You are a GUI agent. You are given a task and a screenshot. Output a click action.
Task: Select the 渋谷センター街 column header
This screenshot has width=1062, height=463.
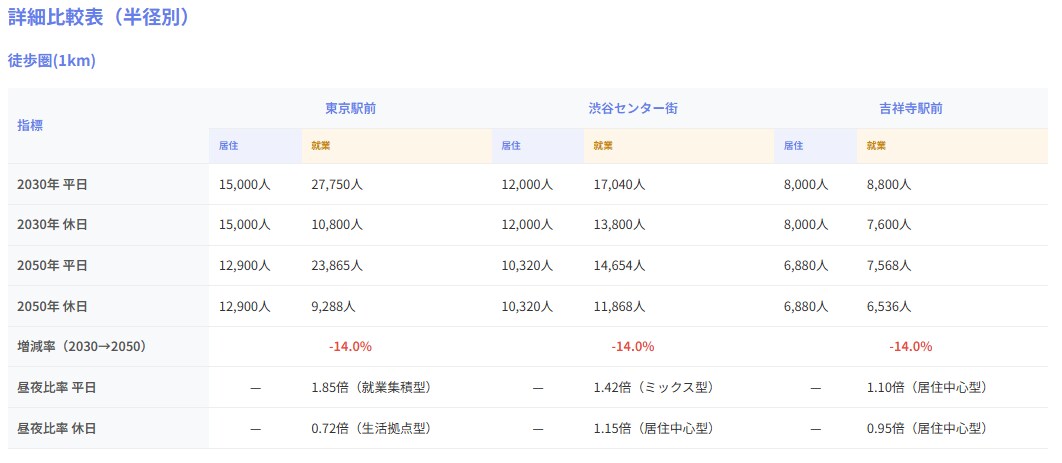pyautogui.click(x=633, y=108)
